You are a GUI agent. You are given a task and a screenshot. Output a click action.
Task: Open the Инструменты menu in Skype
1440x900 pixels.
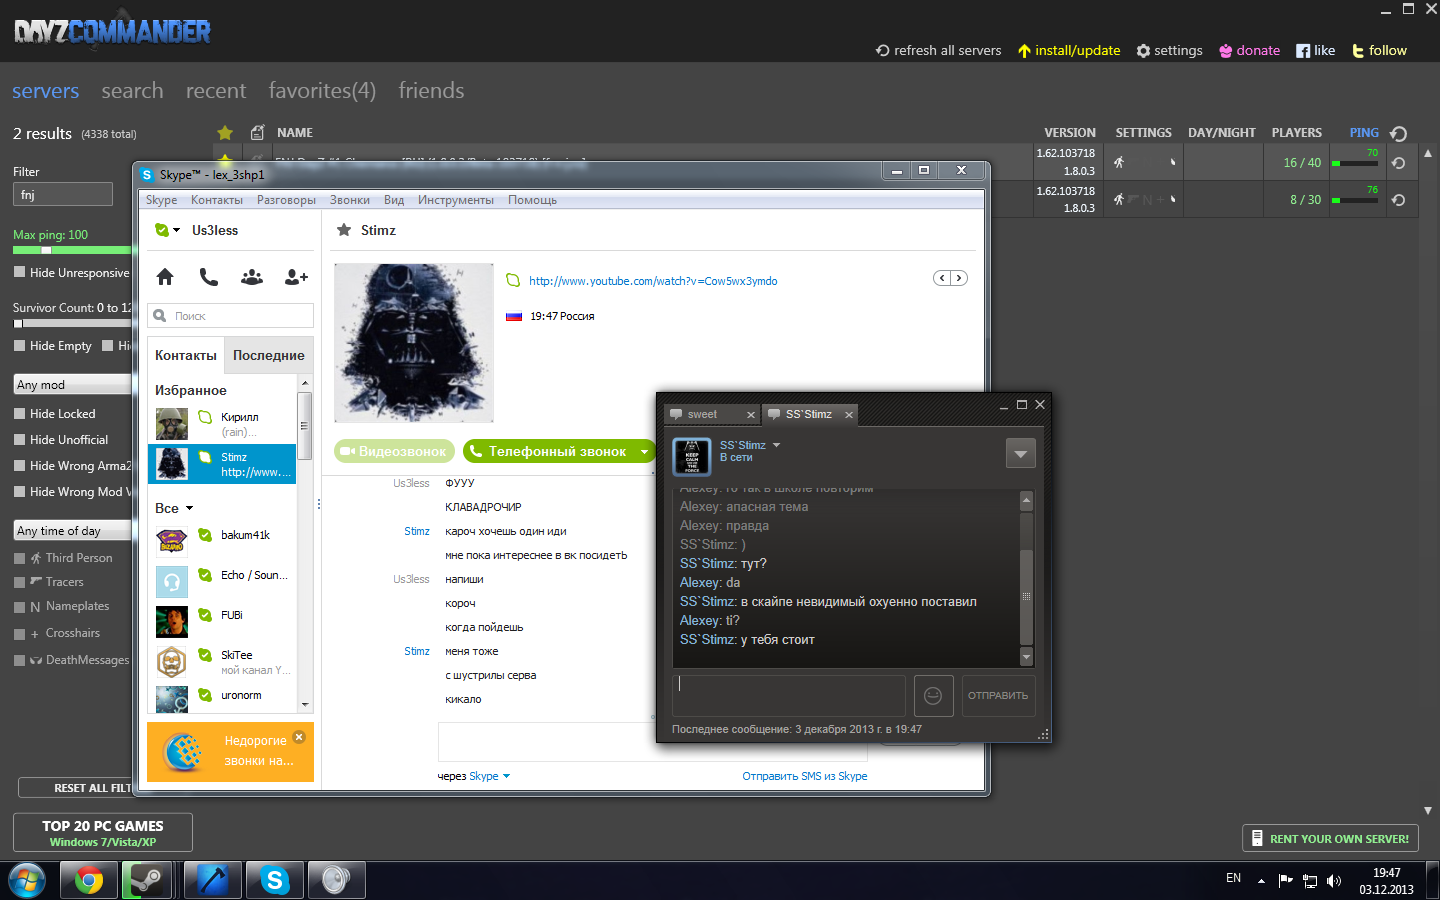pos(456,200)
